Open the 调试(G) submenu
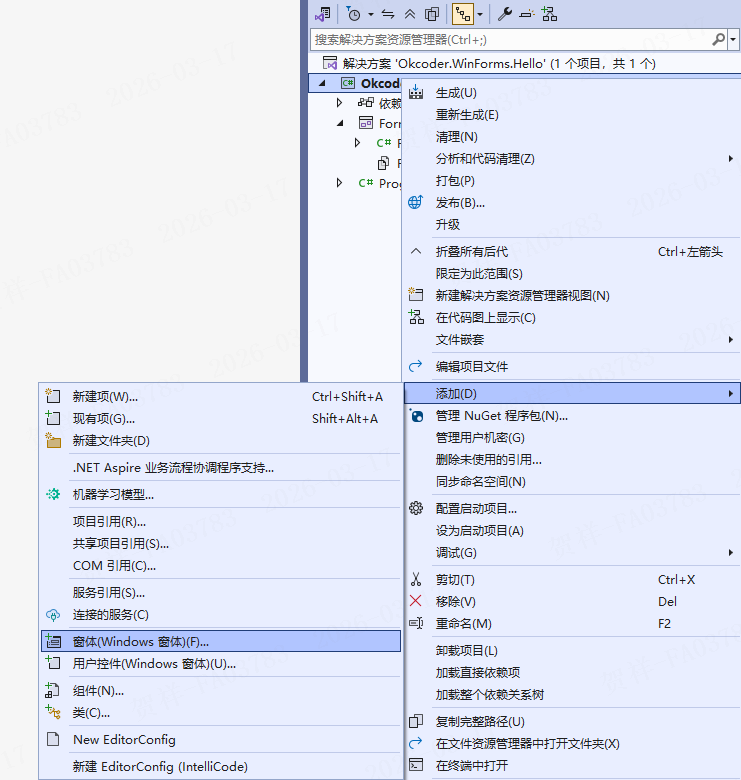741x780 pixels. tap(572, 553)
